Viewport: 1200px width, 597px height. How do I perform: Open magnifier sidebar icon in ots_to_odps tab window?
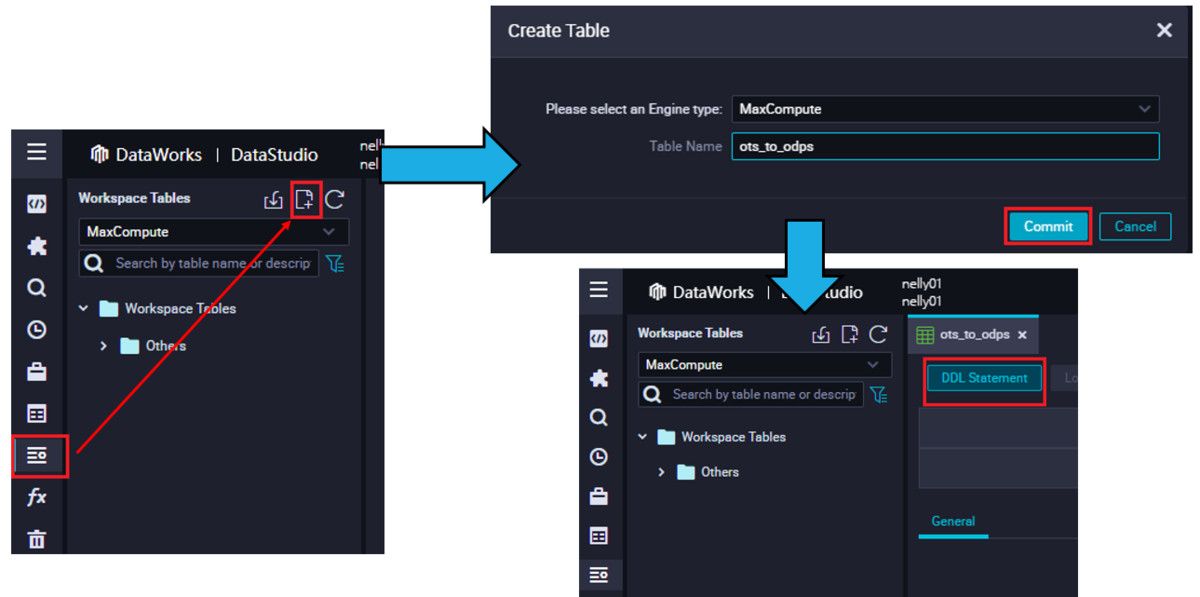click(x=599, y=417)
